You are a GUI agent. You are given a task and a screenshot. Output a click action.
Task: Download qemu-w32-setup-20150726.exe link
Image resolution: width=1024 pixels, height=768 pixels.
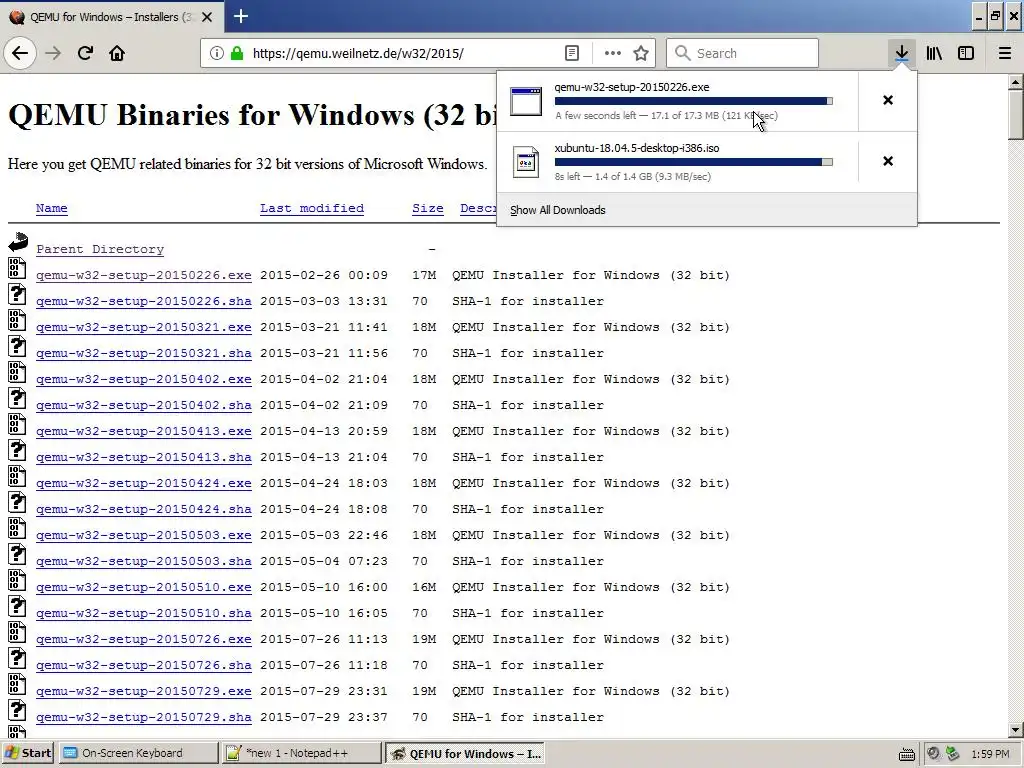click(x=144, y=639)
